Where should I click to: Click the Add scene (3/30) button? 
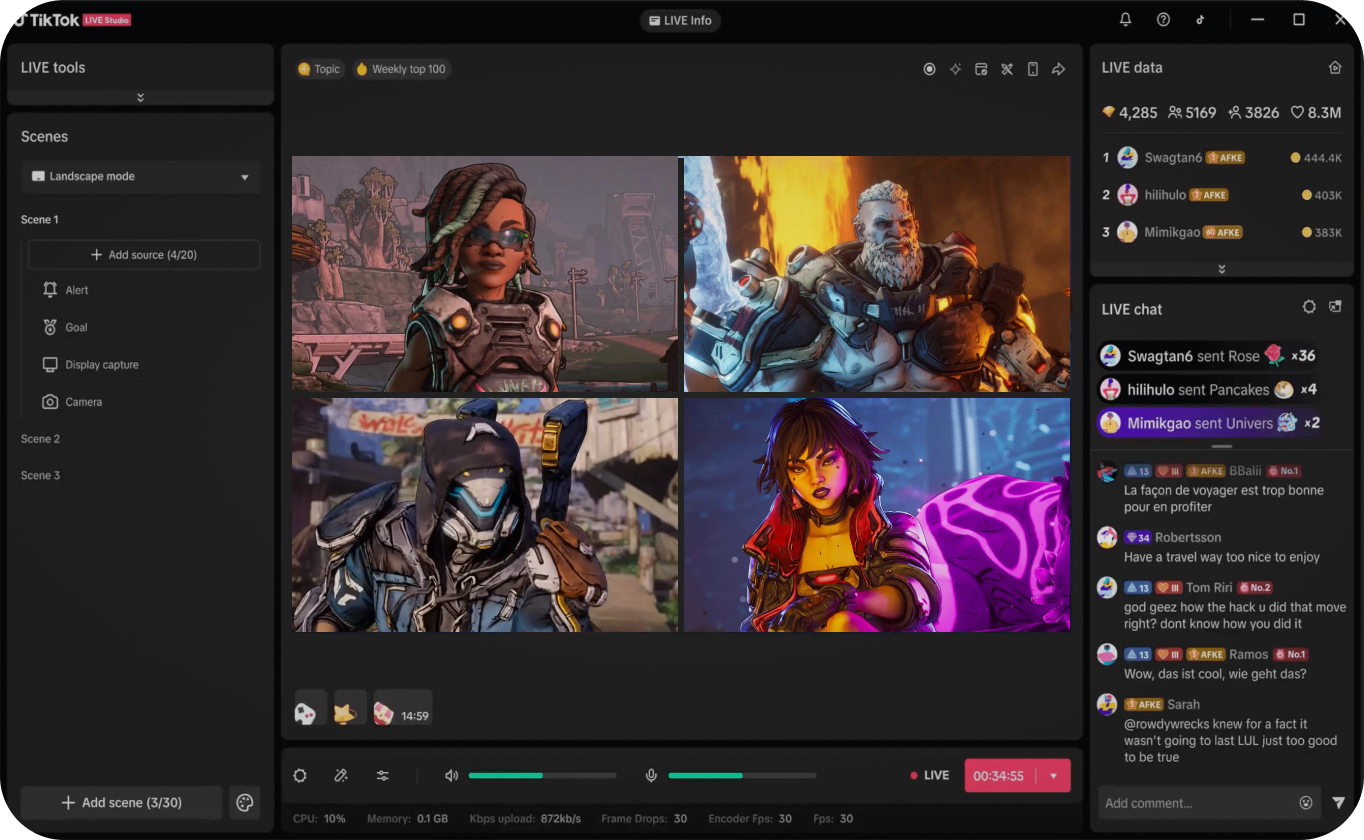point(122,802)
